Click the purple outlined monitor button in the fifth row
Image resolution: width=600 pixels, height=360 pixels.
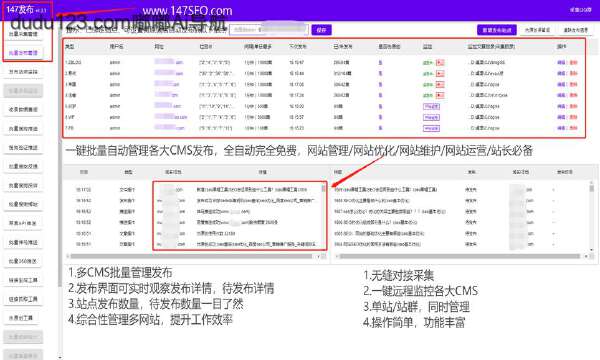click(x=431, y=106)
